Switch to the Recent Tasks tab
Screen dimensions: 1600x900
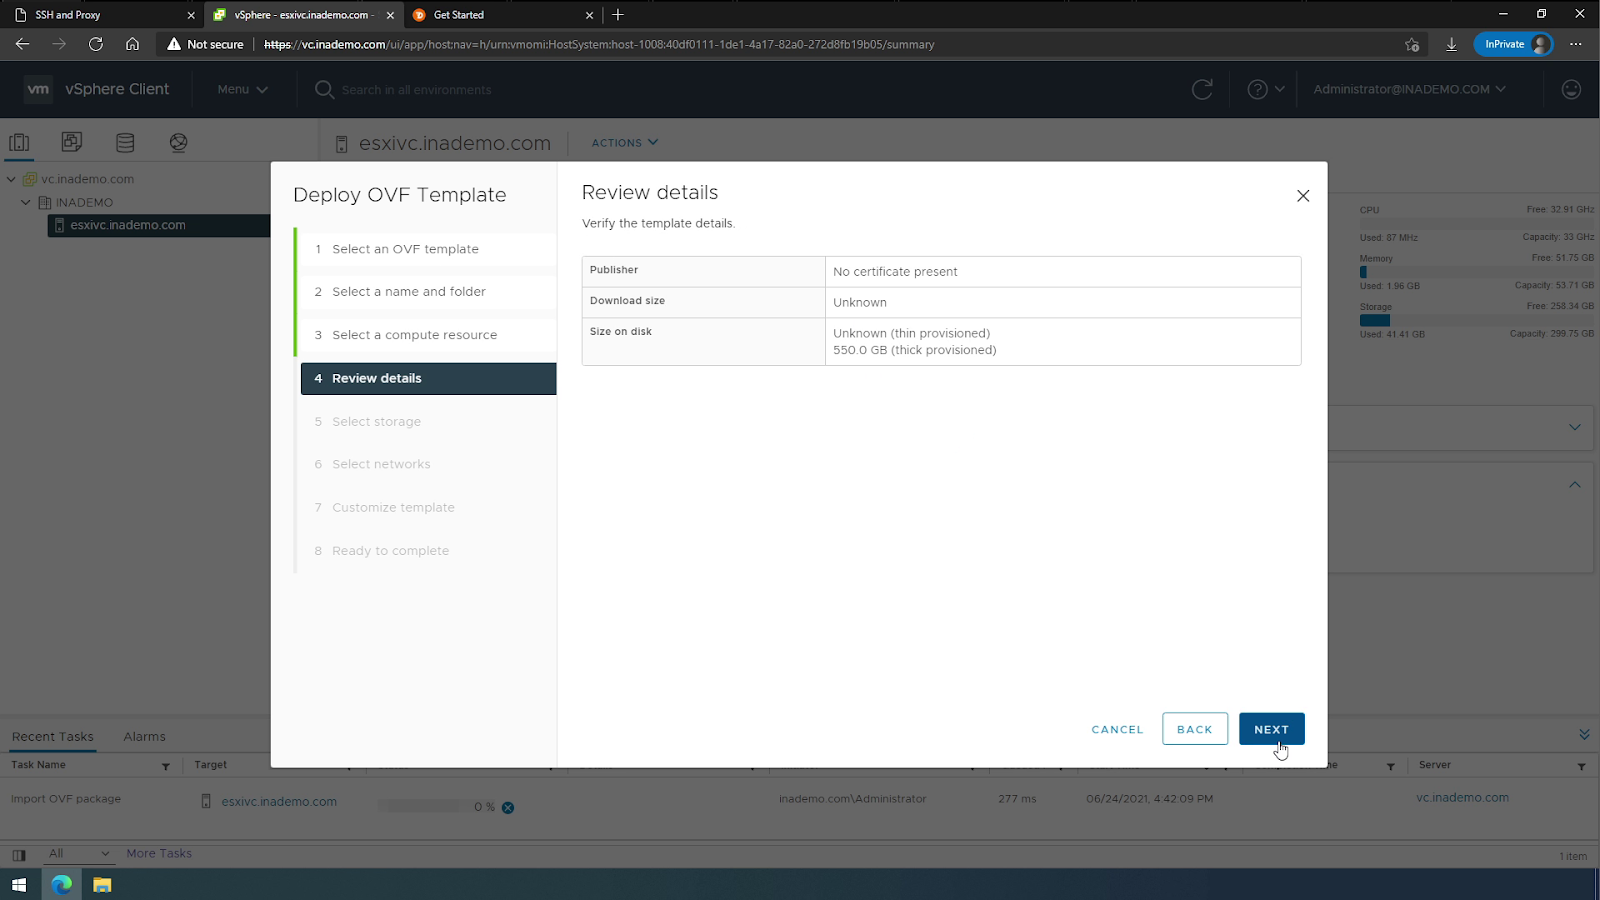pos(53,737)
